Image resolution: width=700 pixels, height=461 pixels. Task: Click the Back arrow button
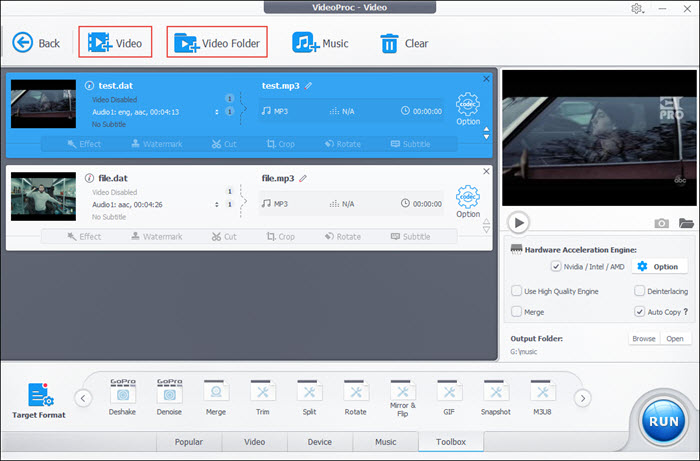(36, 43)
